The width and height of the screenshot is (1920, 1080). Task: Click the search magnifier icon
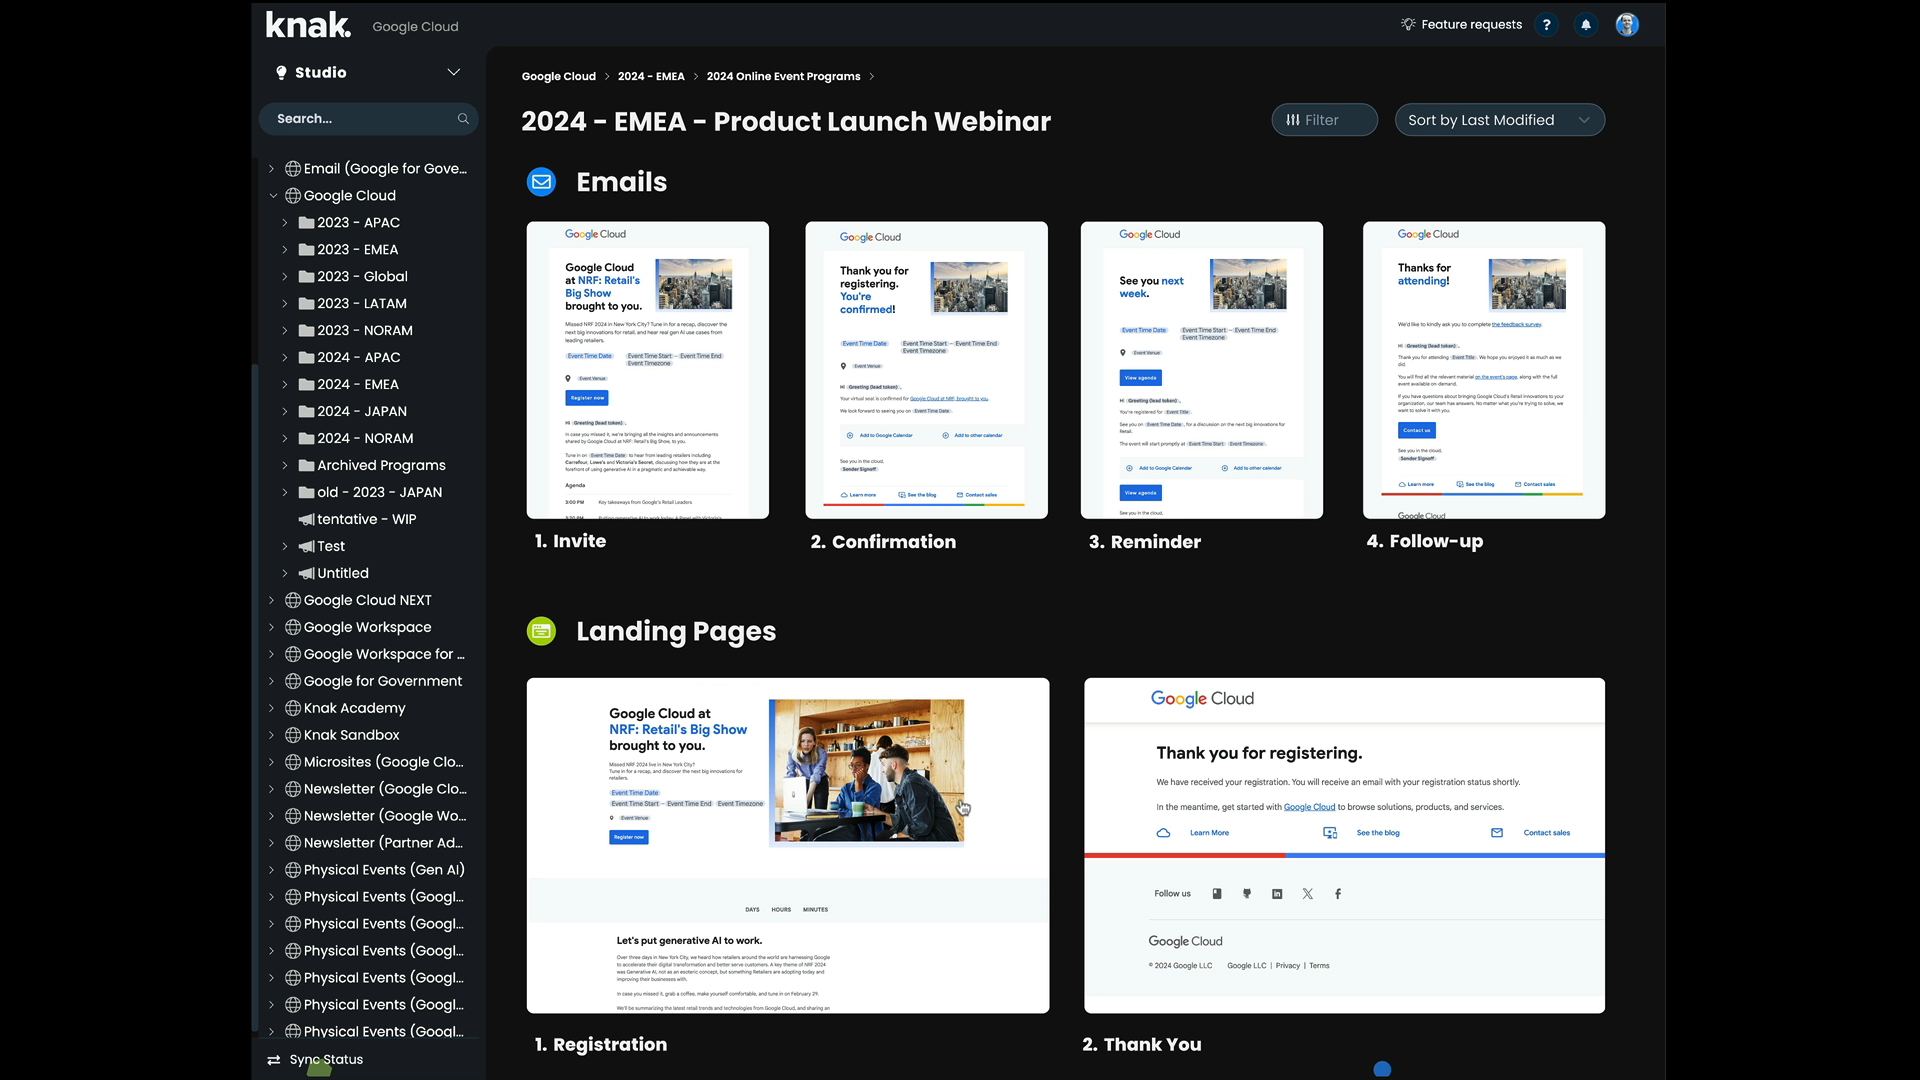point(463,119)
